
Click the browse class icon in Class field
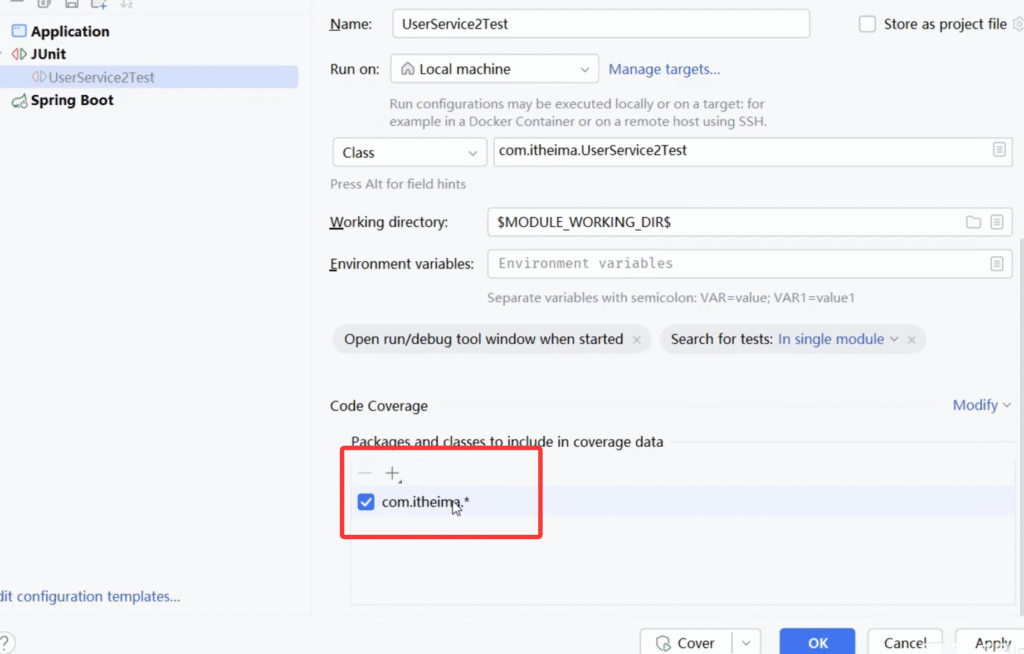997,150
